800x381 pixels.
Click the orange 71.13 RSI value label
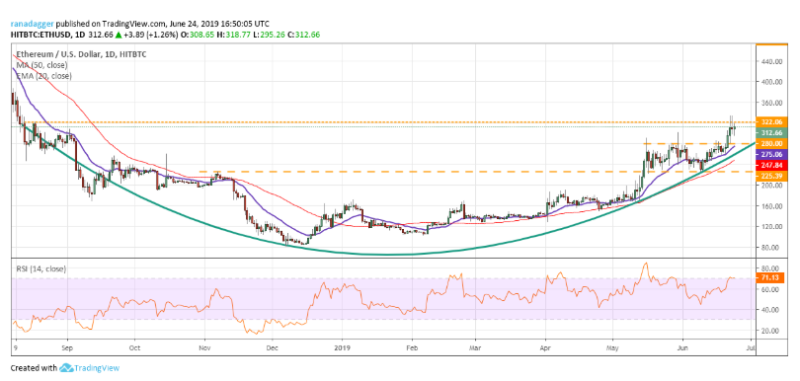[x=771, y=277]
